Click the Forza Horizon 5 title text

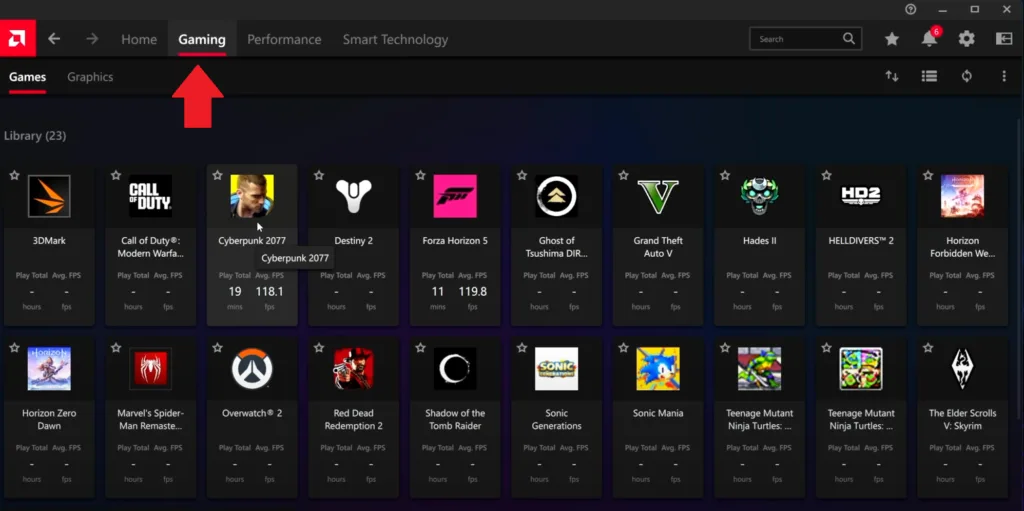coord(455,240)
